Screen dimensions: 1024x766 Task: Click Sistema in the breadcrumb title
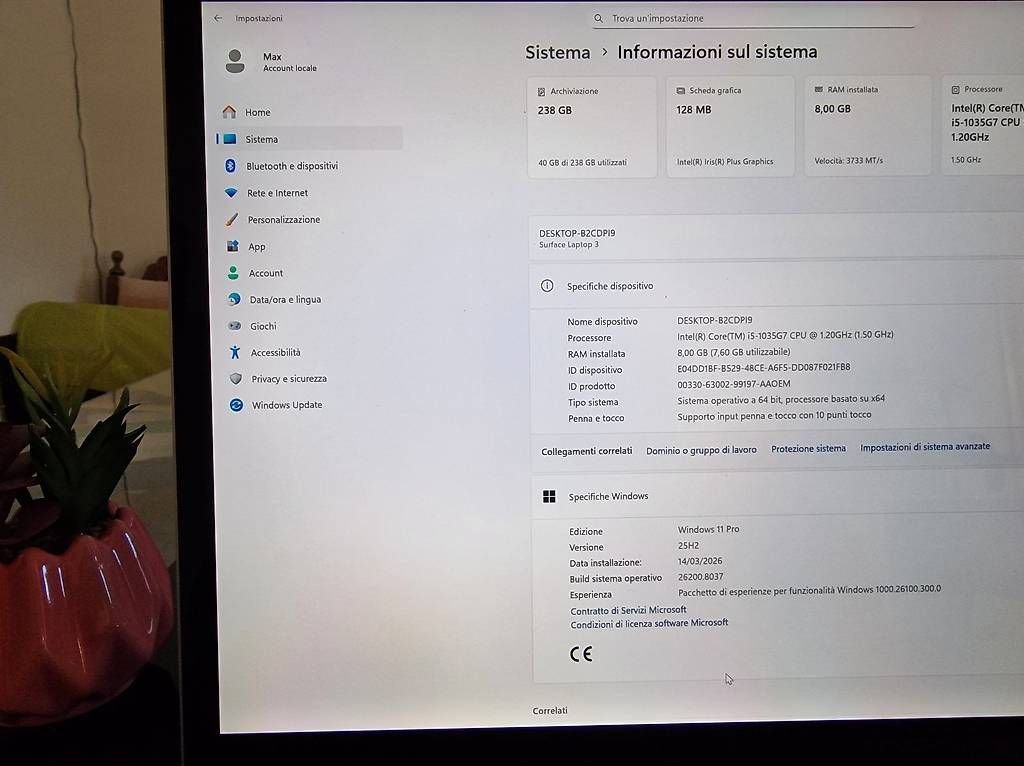558,52
